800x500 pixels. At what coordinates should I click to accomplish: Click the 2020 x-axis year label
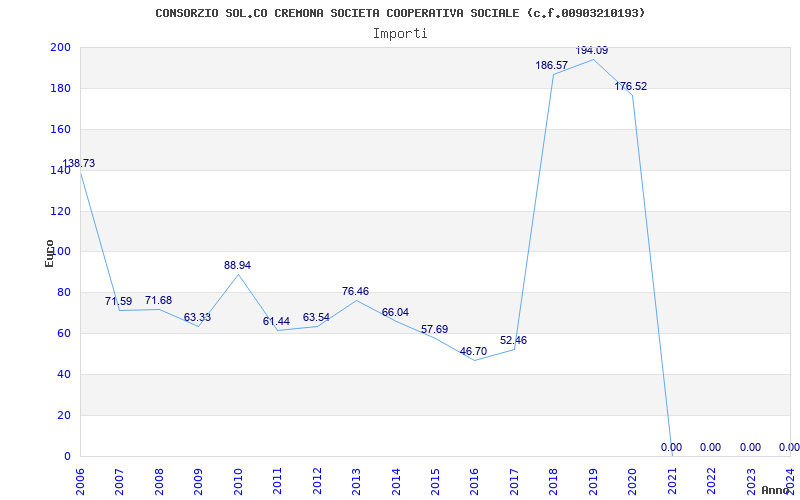click(632, 481)
